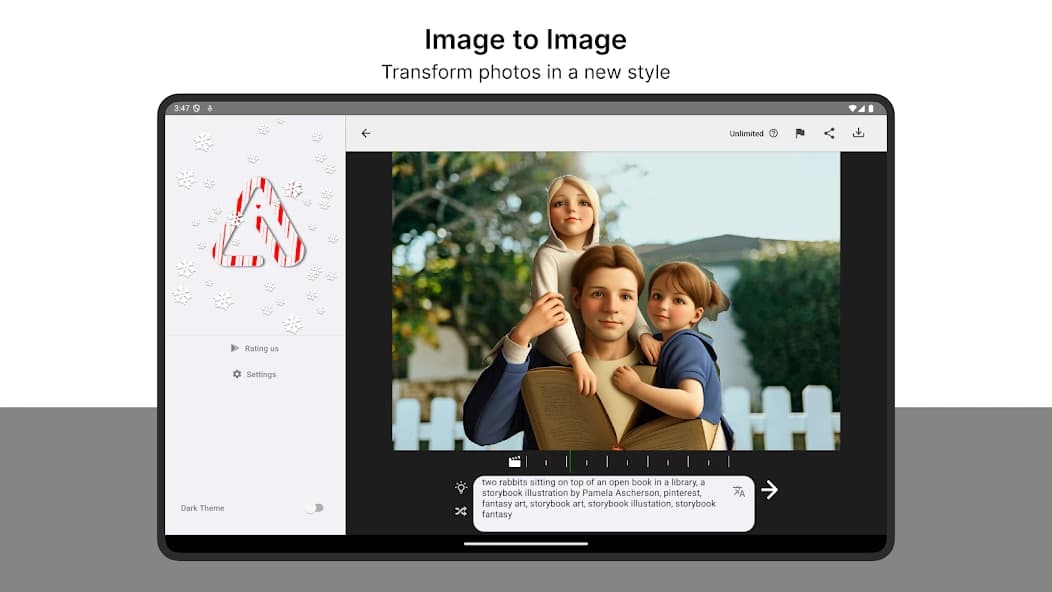Share the generated image
Viewport: 1052px width, 592px height.
pyautogui.click(x=829, y=133)
